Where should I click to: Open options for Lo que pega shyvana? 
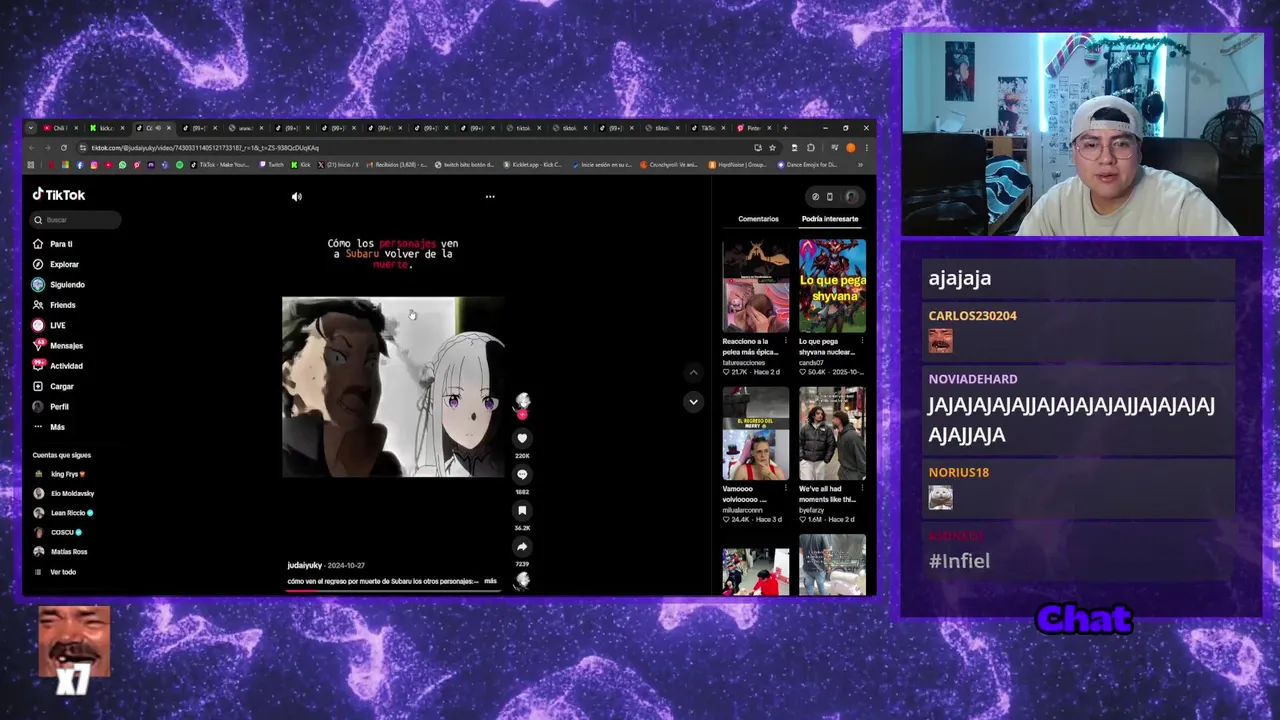862,342
